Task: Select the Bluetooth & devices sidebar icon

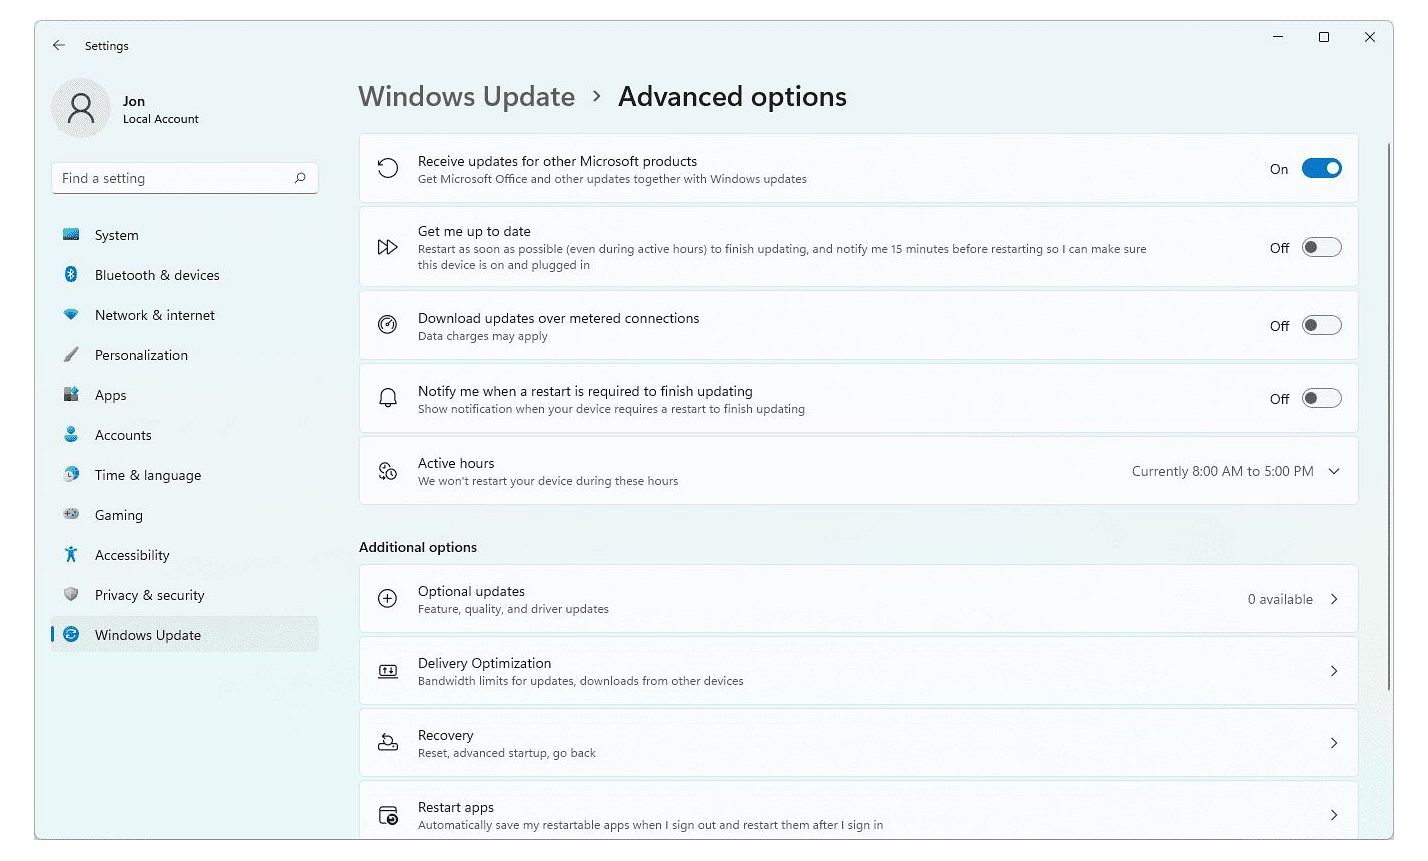Action: click(x=71, y=275)
